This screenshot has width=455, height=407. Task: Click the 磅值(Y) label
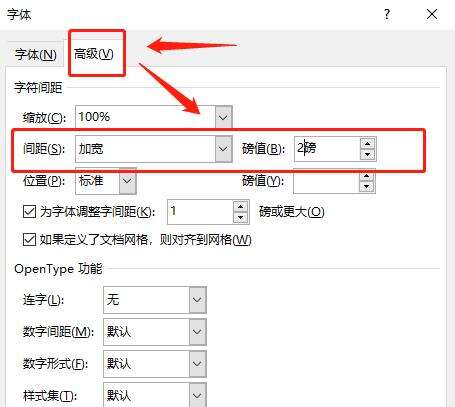(263, 181)
